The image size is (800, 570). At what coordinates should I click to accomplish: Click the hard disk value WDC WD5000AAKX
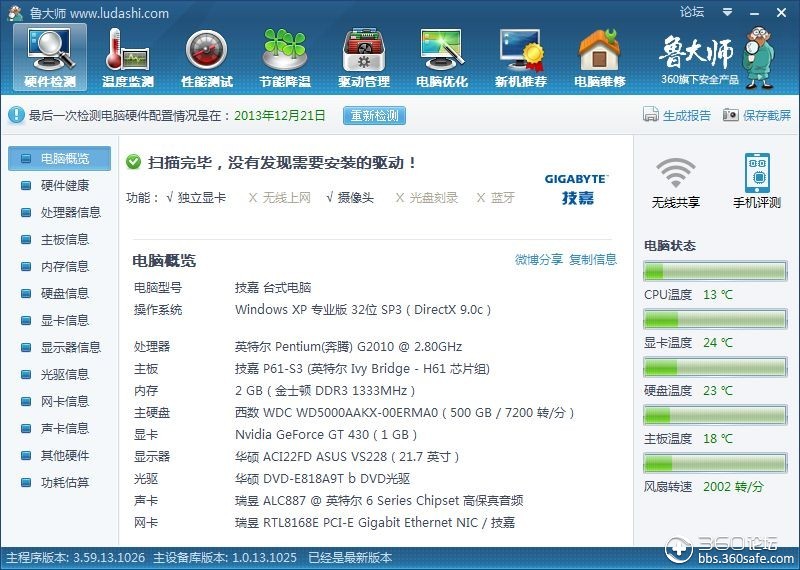pyautogui.click(x=405, y=412)
